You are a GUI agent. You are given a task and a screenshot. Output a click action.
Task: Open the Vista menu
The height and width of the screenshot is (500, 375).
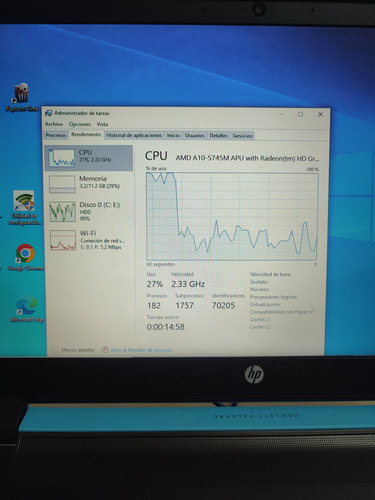point(102,124)
